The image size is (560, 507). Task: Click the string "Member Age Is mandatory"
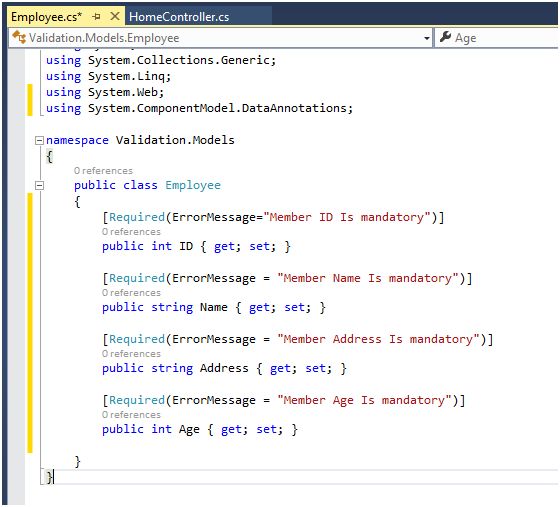click(x=364, y=400)
